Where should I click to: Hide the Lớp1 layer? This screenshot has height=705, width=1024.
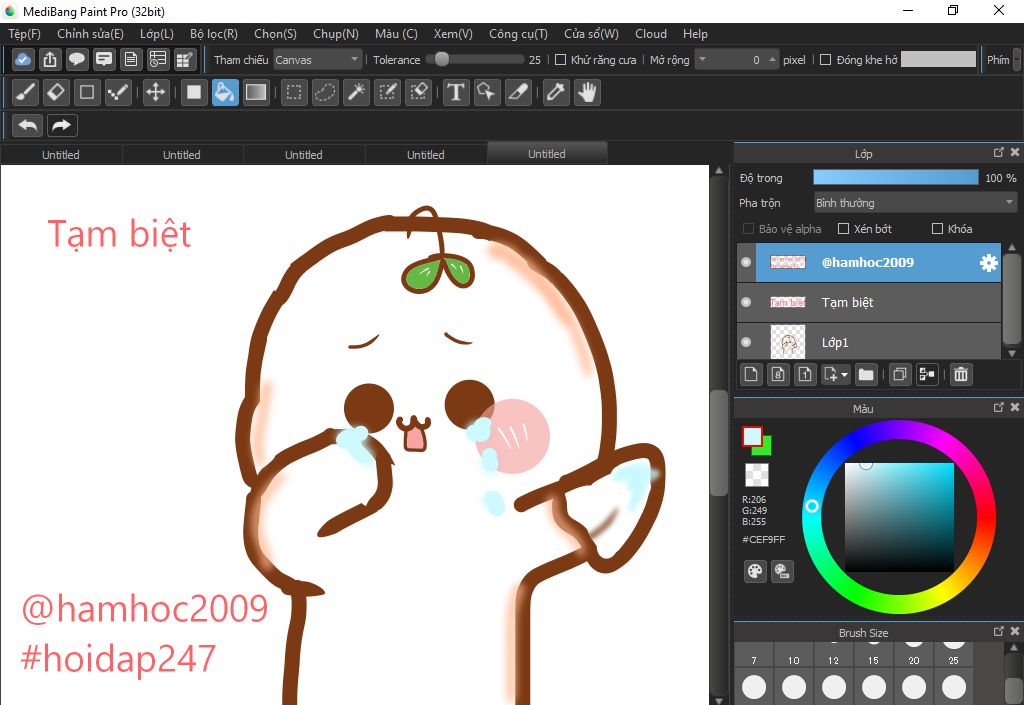746,342
